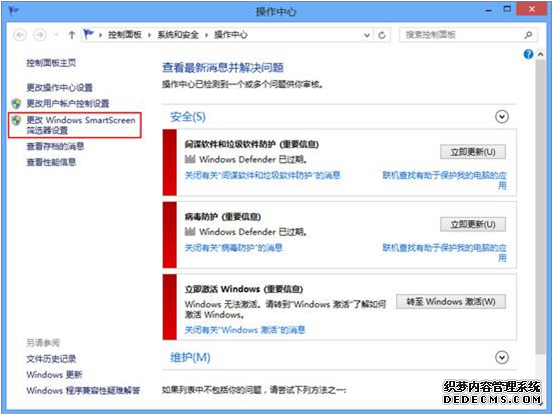The image size is (552, 414).
Task: Open 更改用户帐户控制设置
Action: pyautogui.click(x=68, y=103)
